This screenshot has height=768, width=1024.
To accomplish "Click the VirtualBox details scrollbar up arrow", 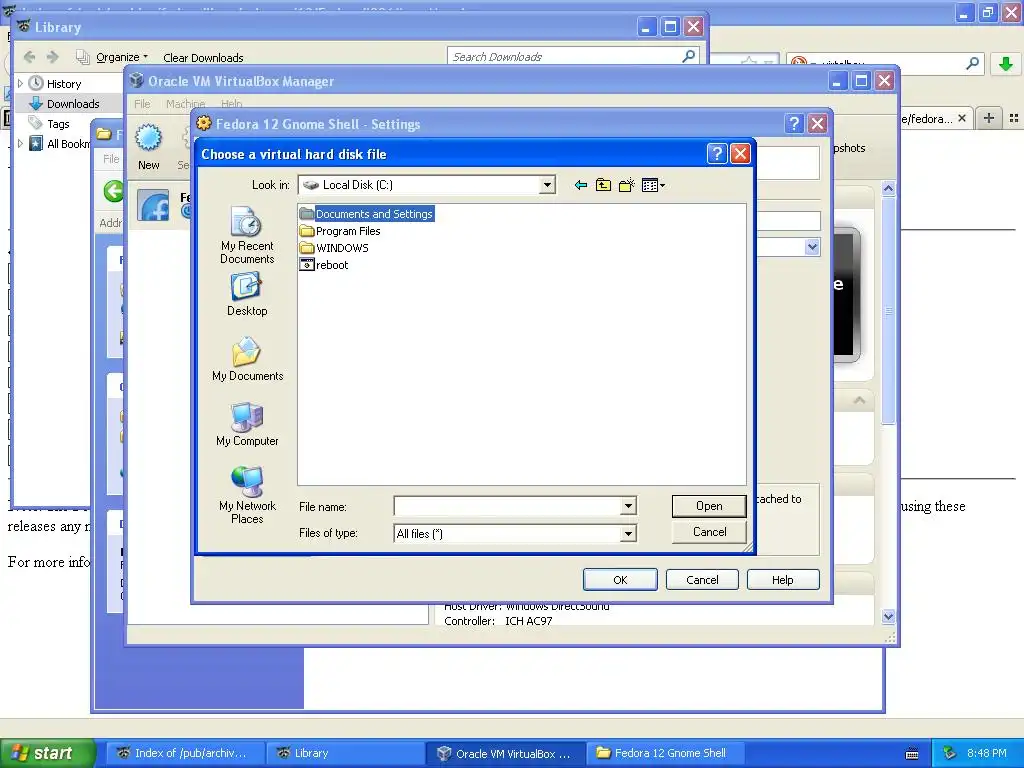I will pyautogui.click(x=888, y=189).
